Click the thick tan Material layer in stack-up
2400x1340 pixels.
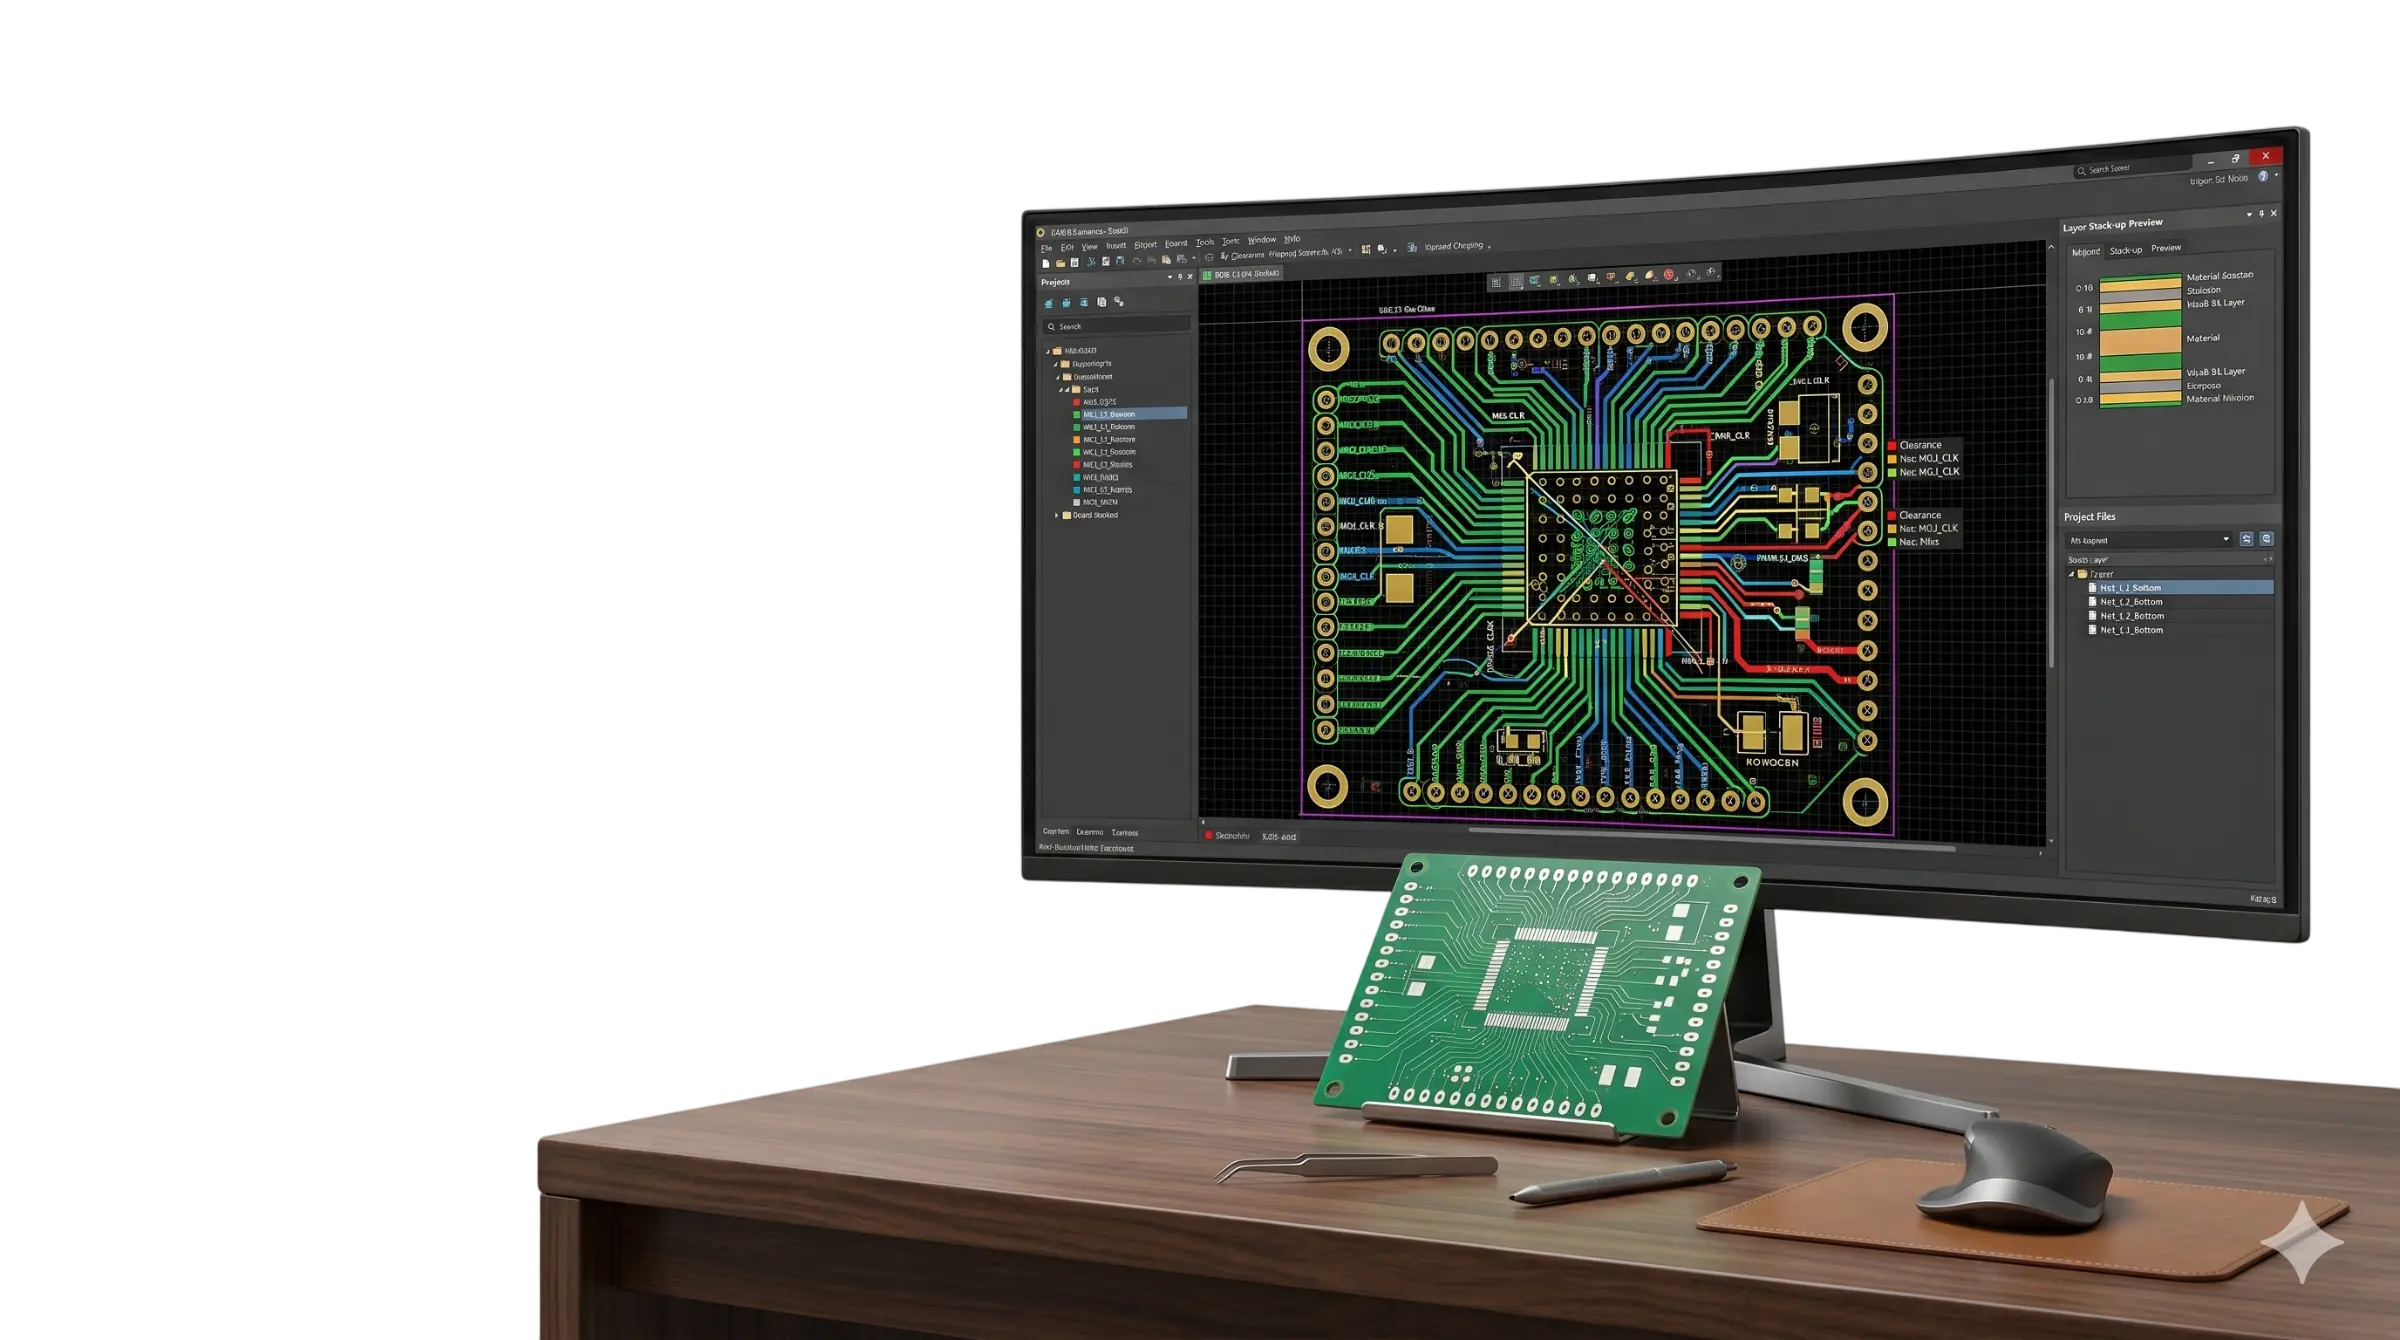click(2140, 341)
